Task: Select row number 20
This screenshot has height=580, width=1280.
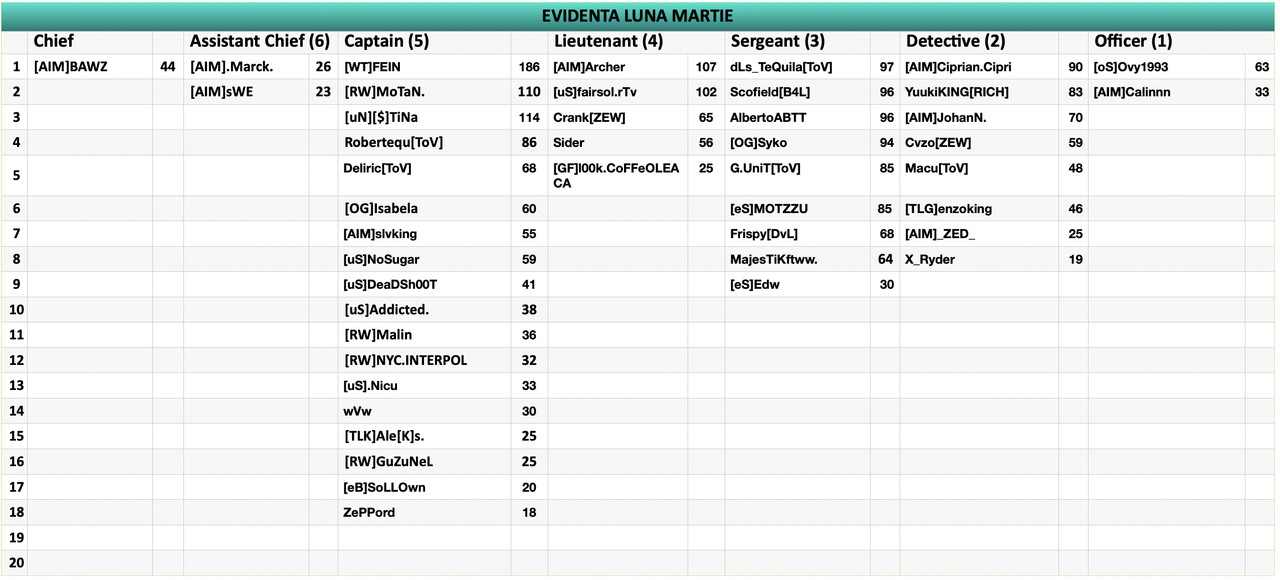Action: tap(15, 563)
